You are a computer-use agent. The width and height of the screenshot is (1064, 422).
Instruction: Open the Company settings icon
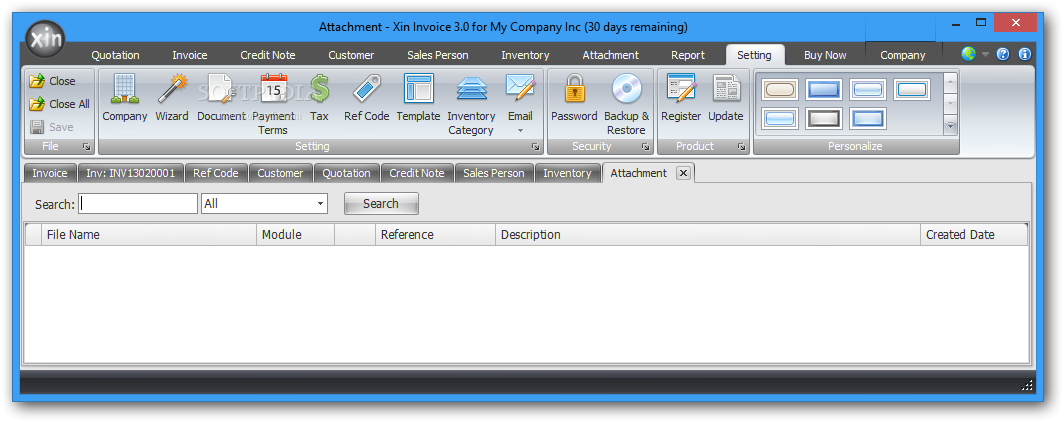[x=125, y=99]
